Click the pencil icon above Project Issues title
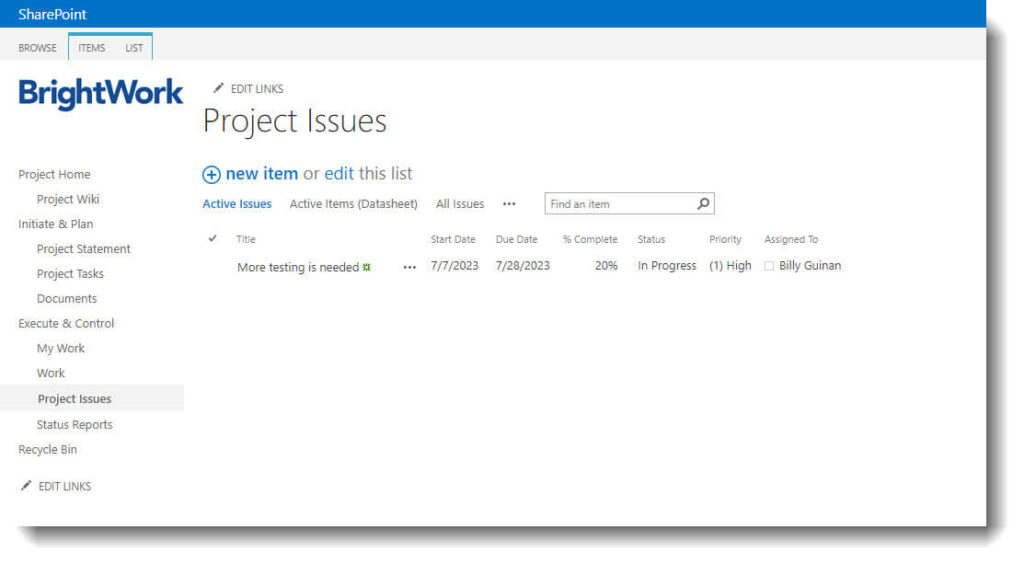The height and width of the screenshot is (564, 1024). click(x=219, y=89)
